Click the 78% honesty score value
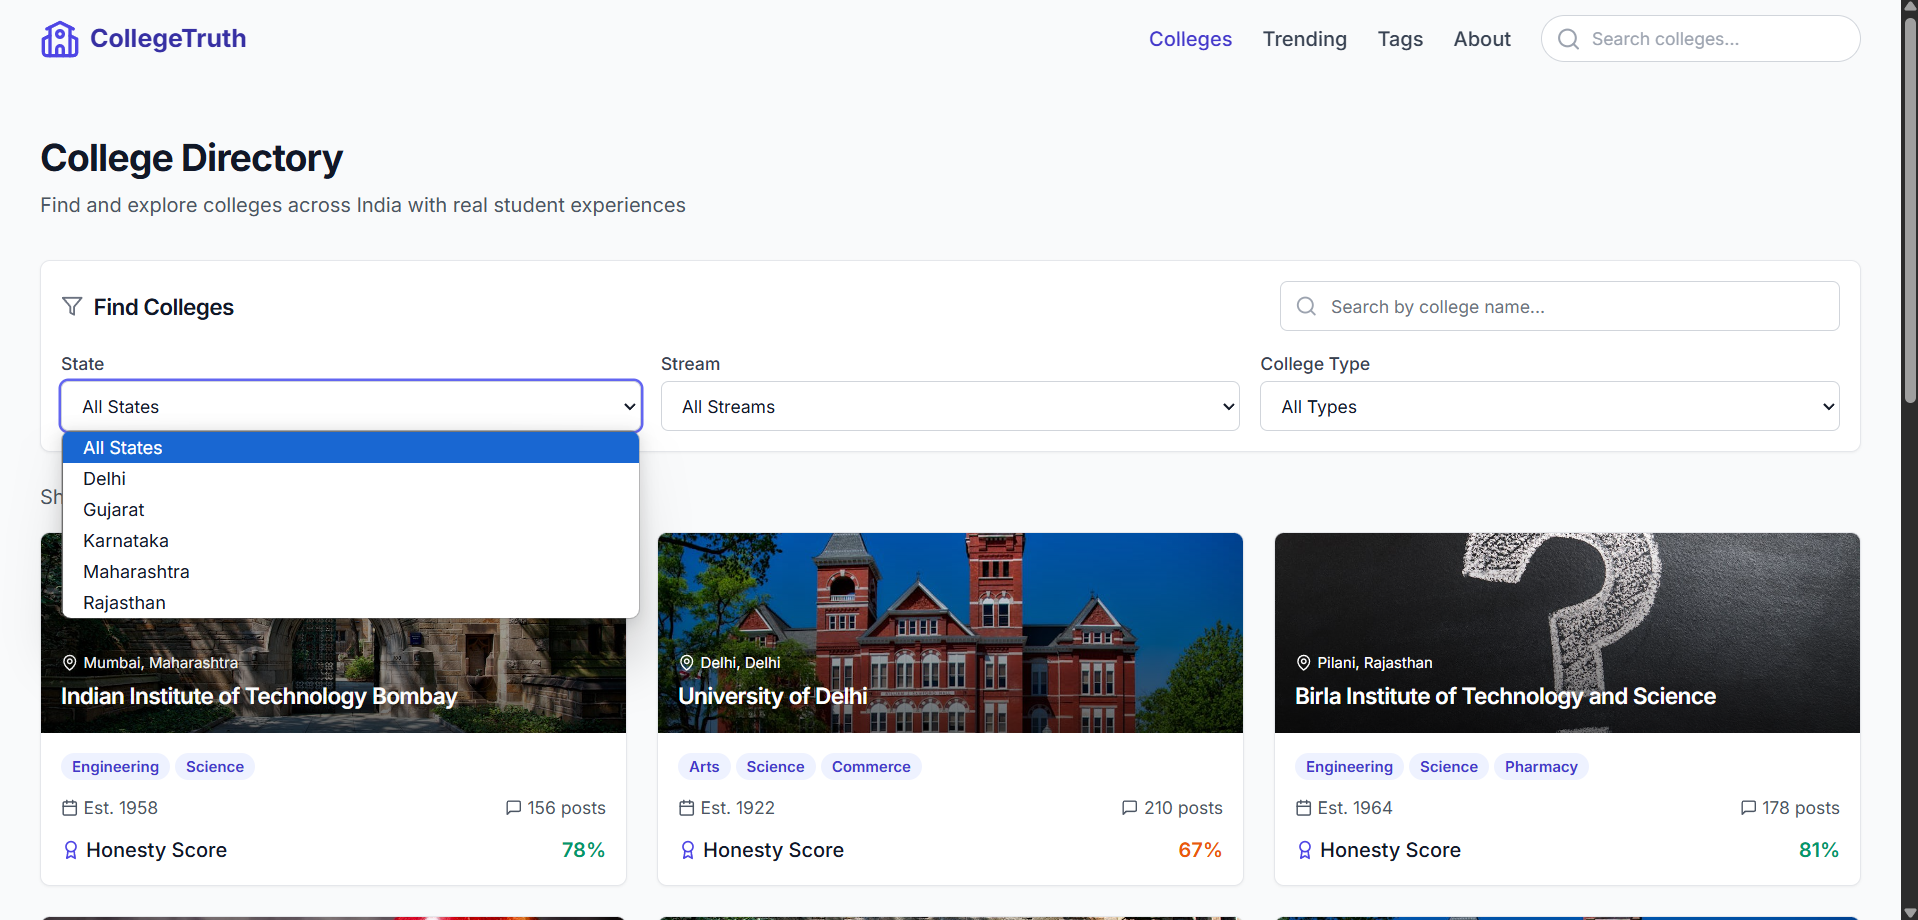The image size is (1918, 920). pyautogui.click(x=583, y=850)
